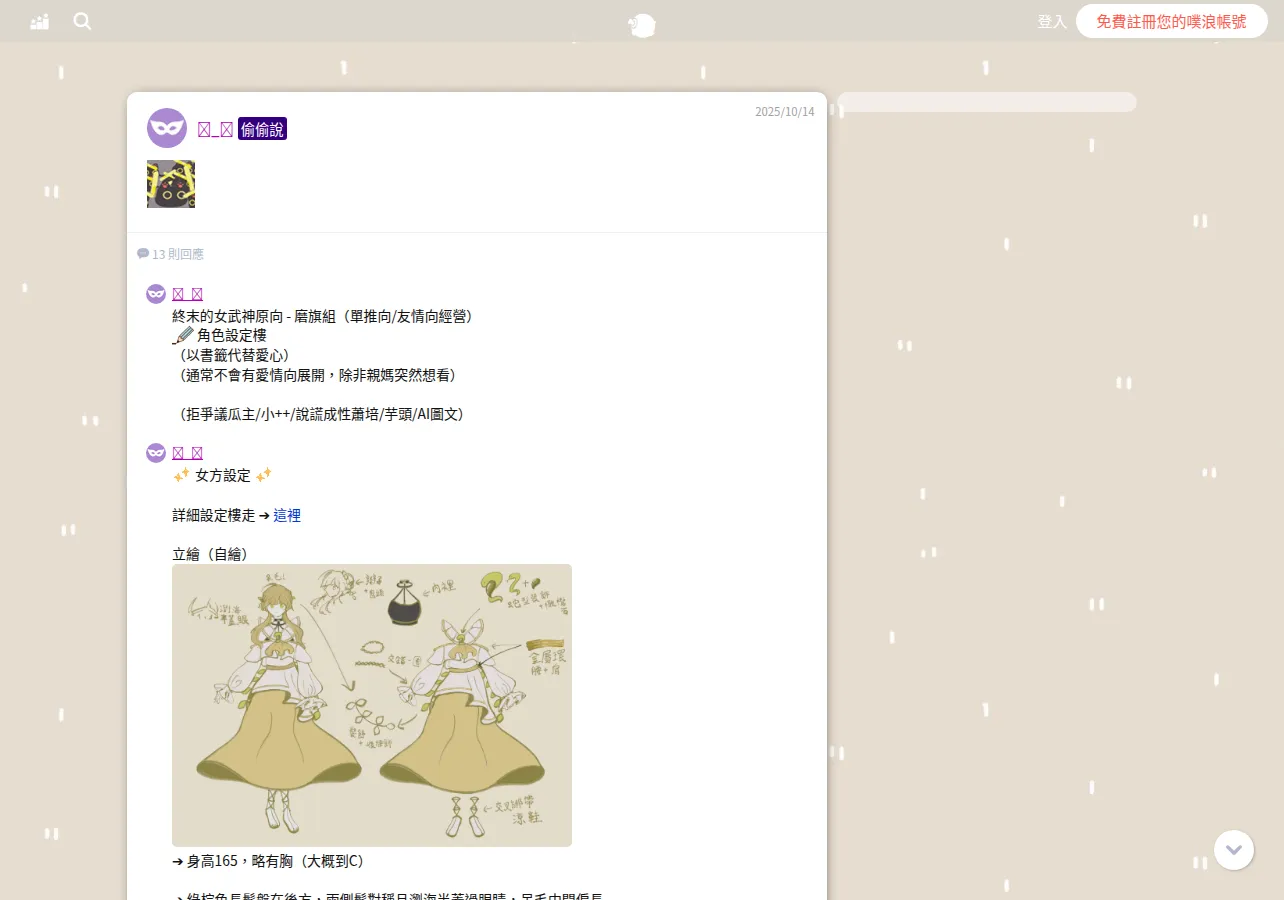
Task: Jump down with the round chevron button
Action: [x=1234, y=850]
